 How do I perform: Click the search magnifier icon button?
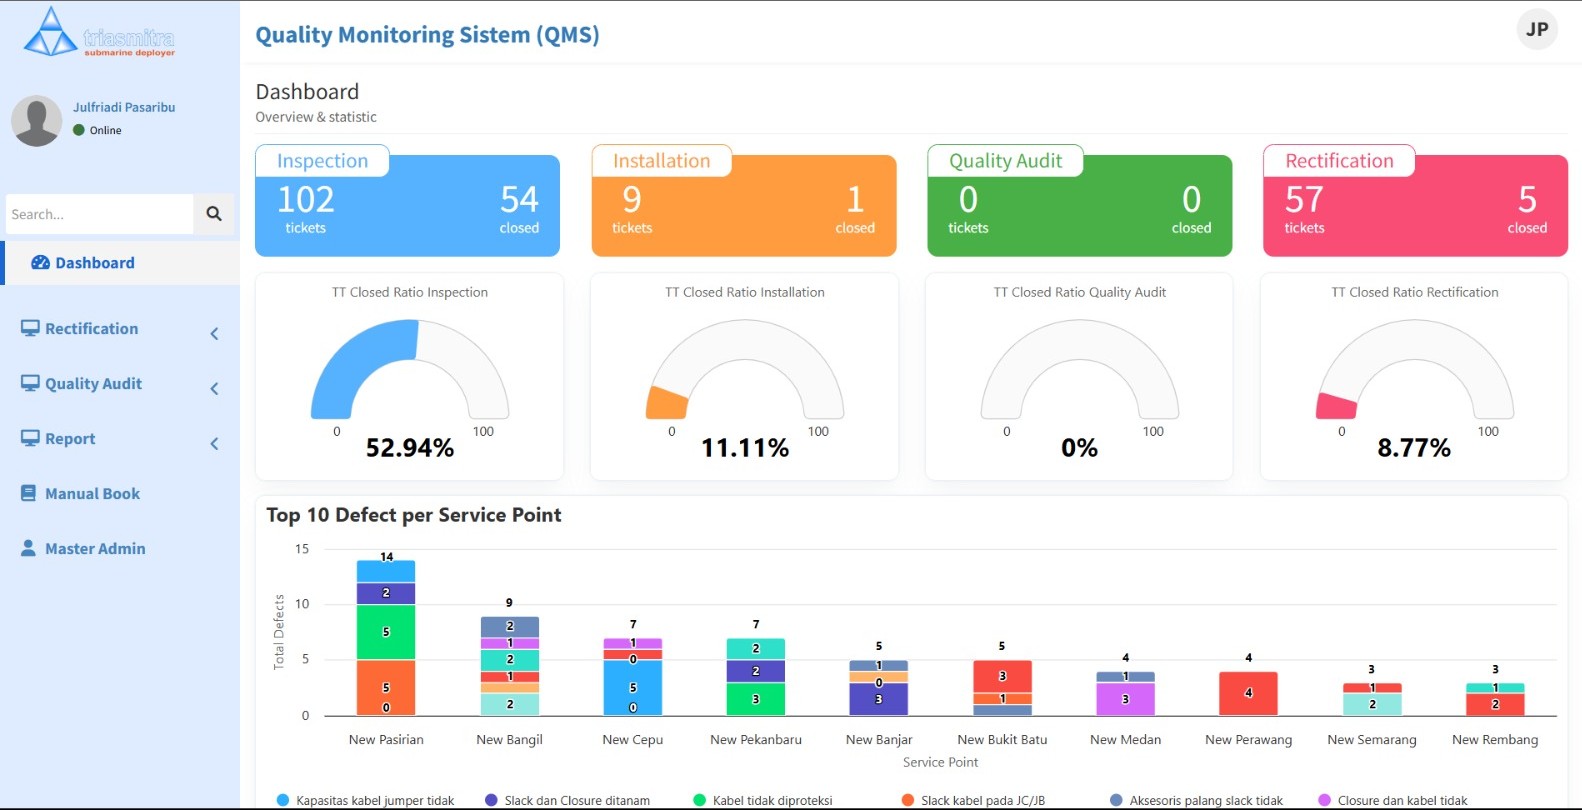click(x=213, y=214)
